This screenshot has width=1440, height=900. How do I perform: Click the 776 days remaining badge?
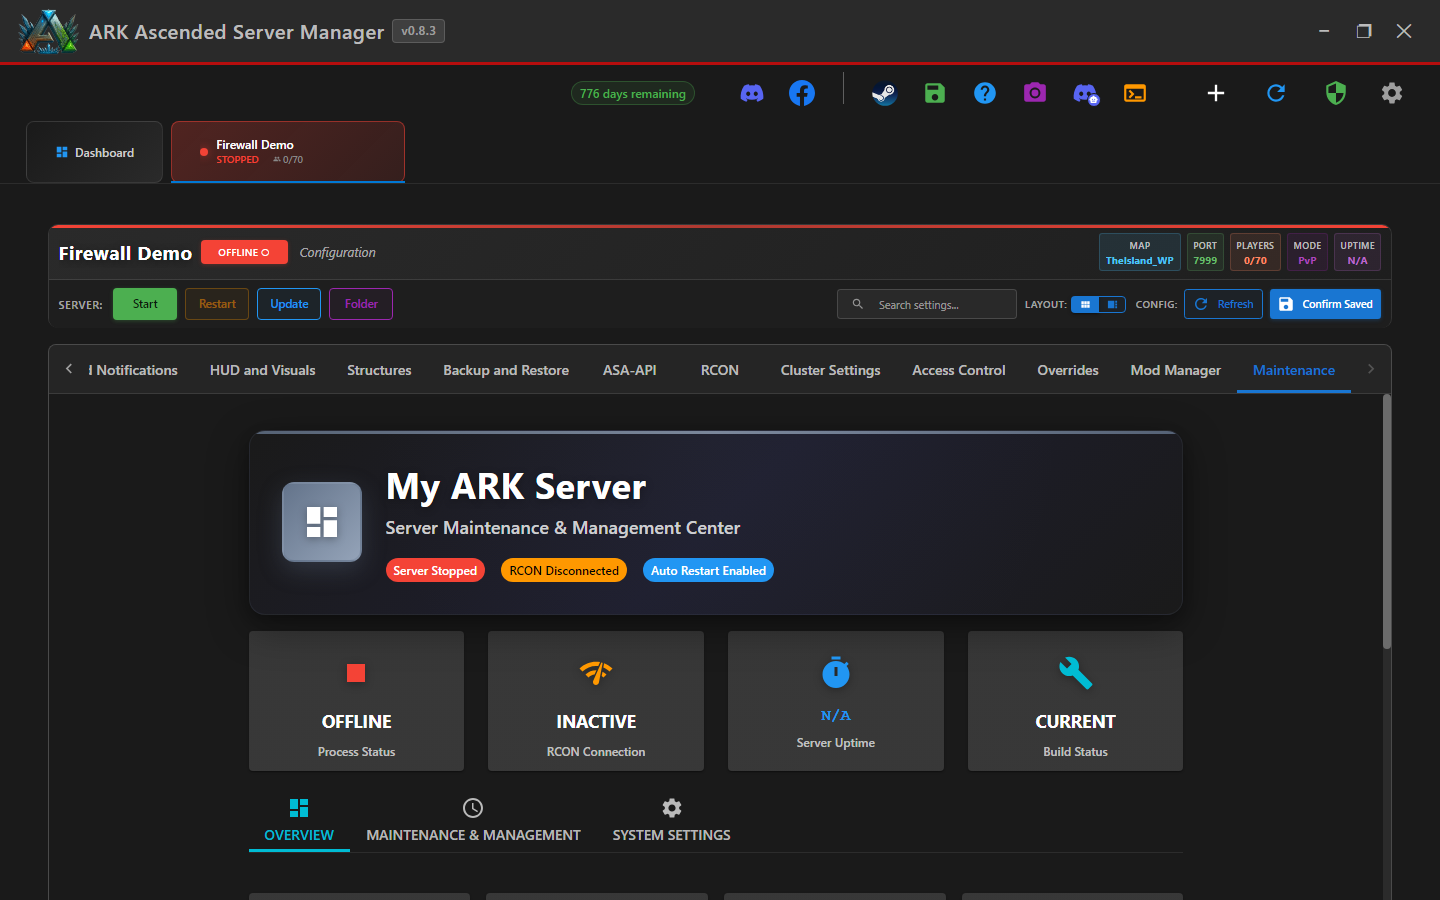click(633, 93)
